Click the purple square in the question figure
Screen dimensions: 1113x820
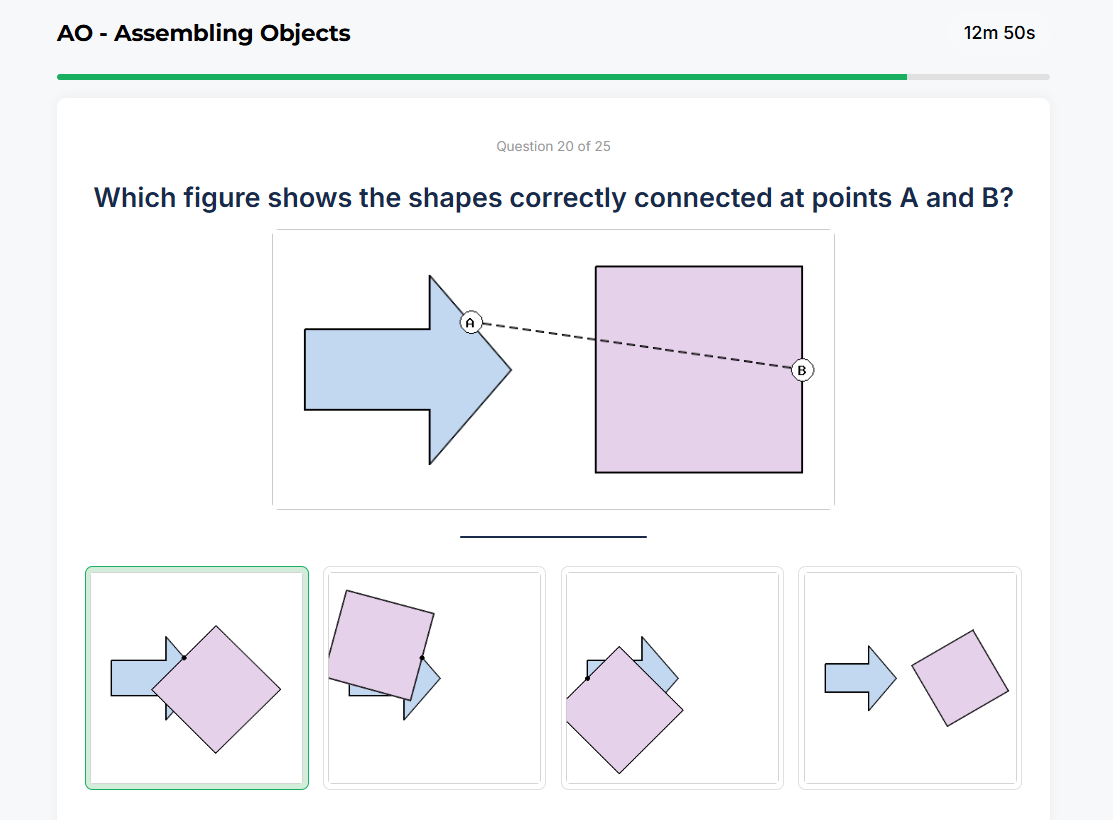[x=698, y=368]
